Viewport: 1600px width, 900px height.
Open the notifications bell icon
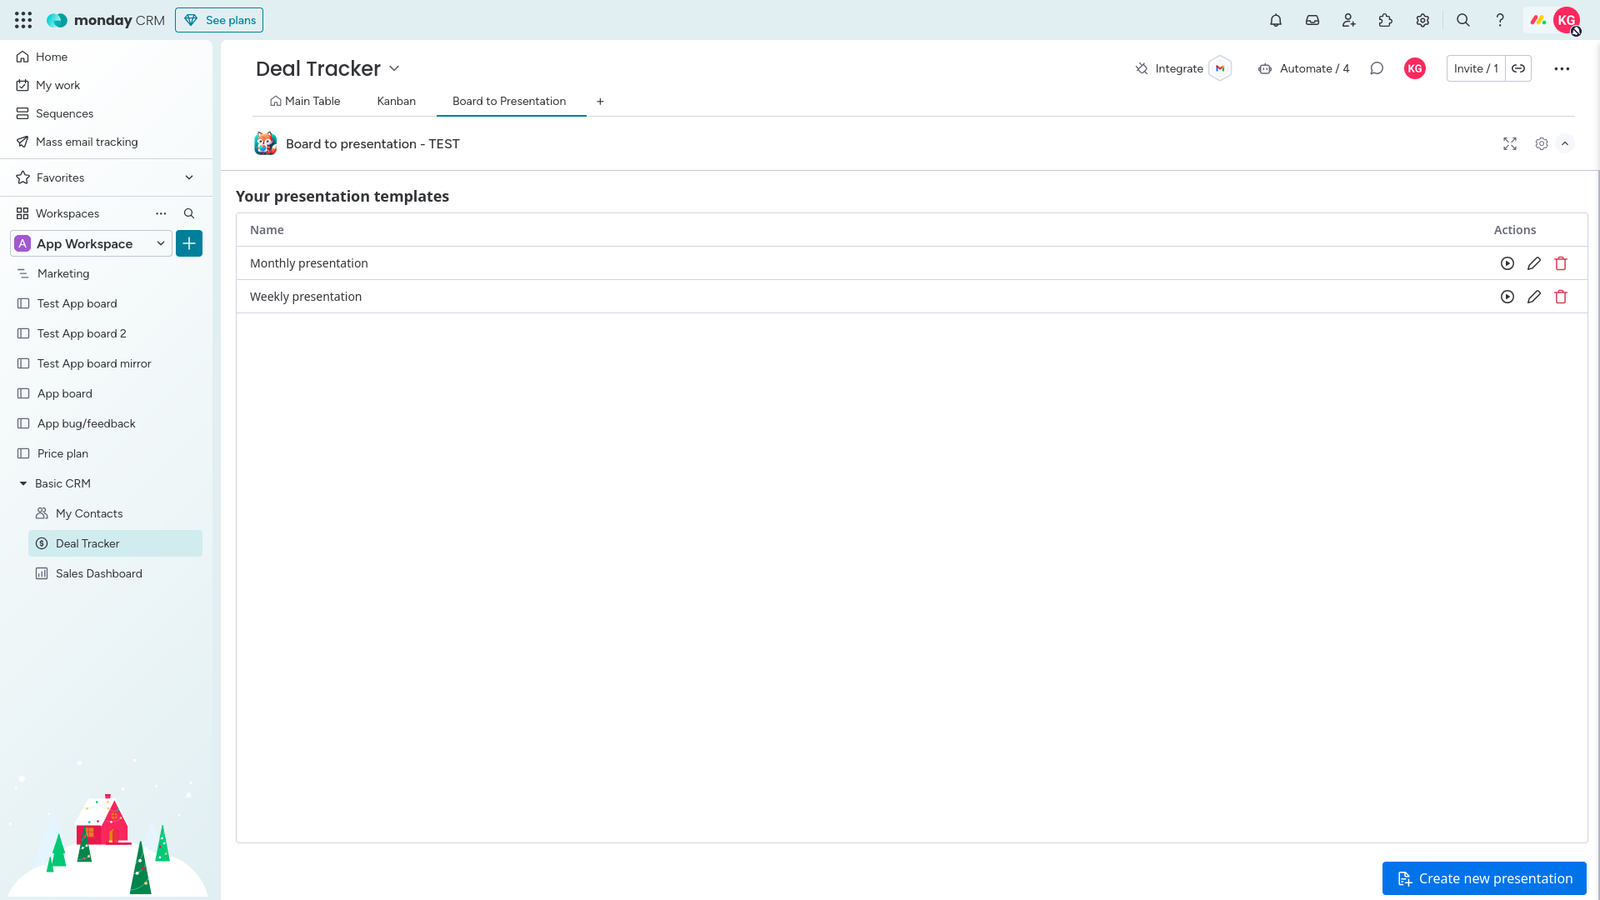coord(1276,20)
